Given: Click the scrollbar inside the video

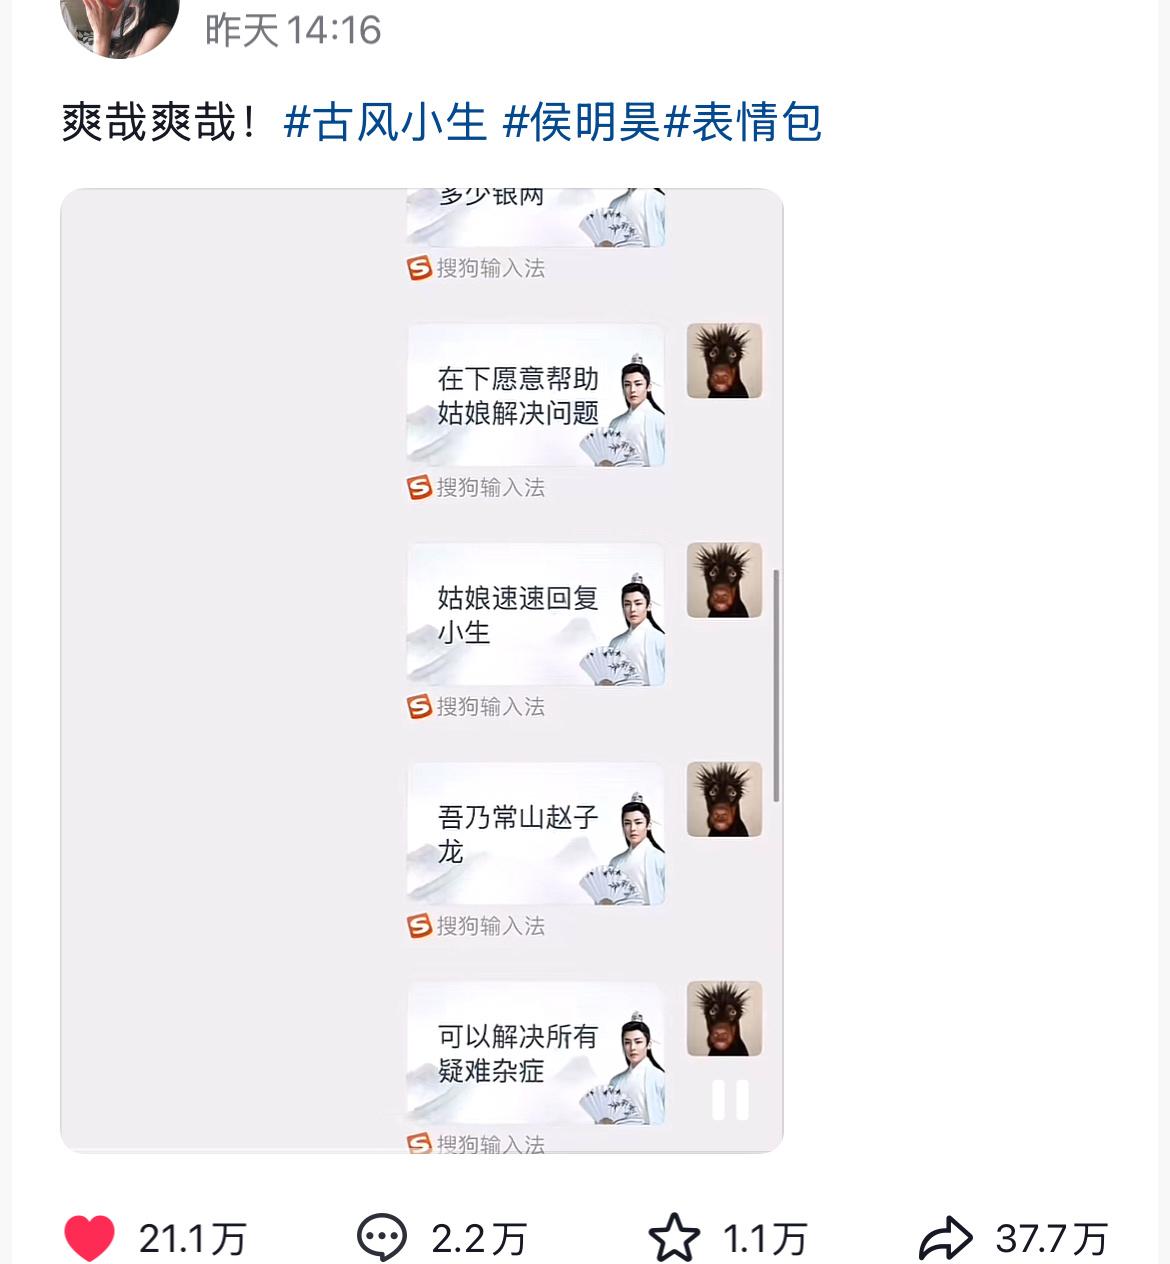Looking at the screenshot, I should pos(776,684).
